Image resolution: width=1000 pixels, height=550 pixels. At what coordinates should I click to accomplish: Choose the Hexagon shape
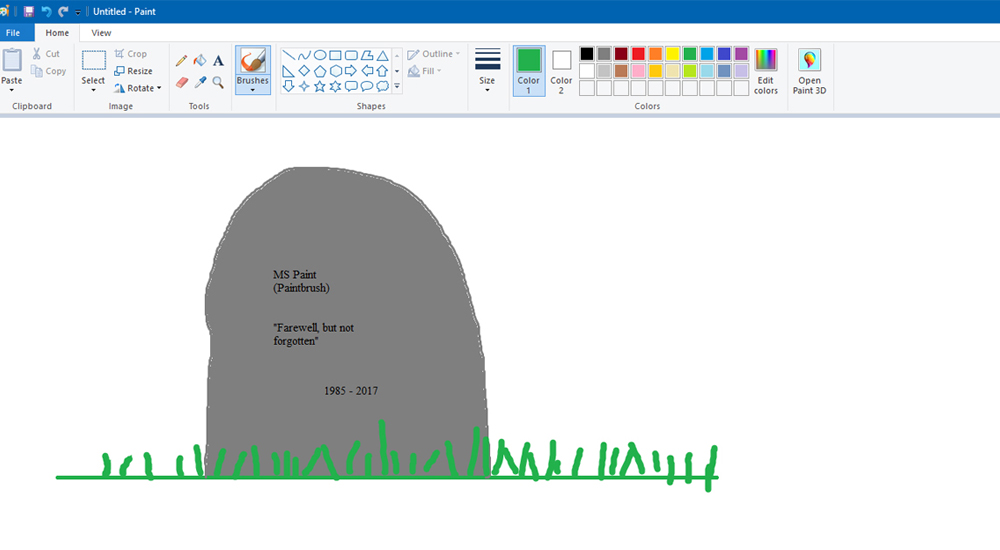(x=335, y=71)
